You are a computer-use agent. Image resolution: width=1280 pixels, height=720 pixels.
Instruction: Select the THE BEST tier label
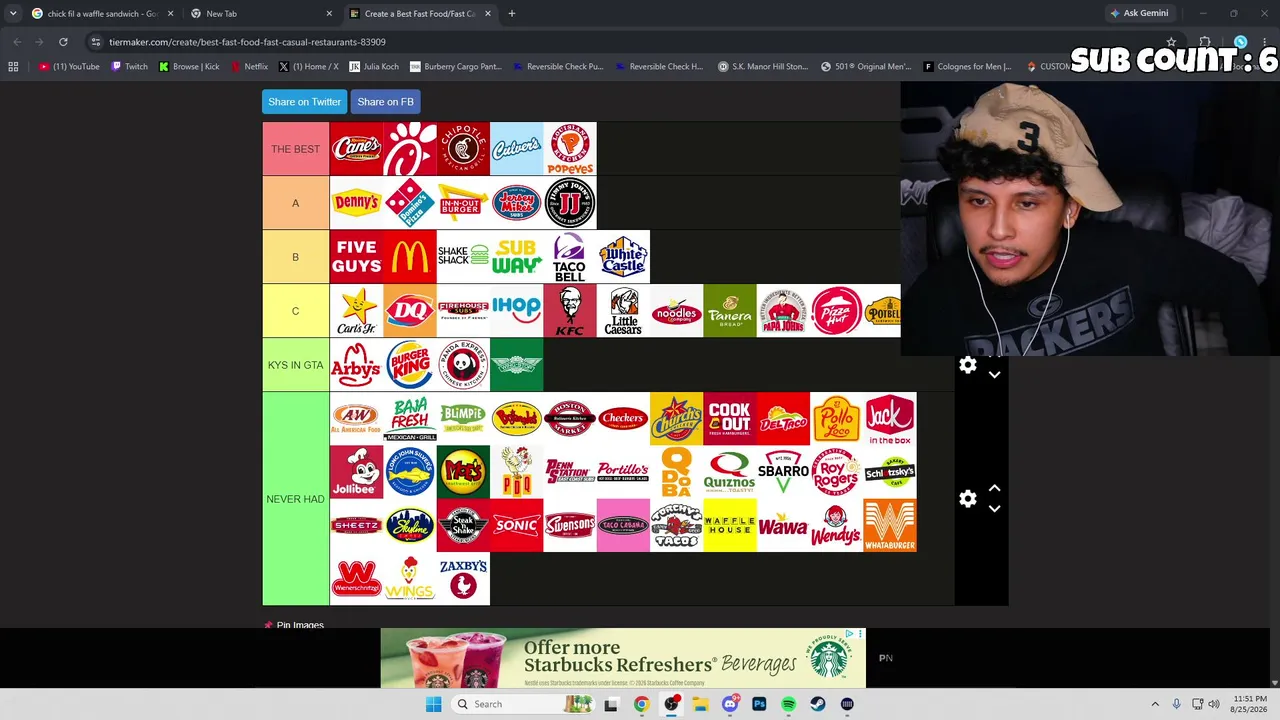click(x=296, y=149)
